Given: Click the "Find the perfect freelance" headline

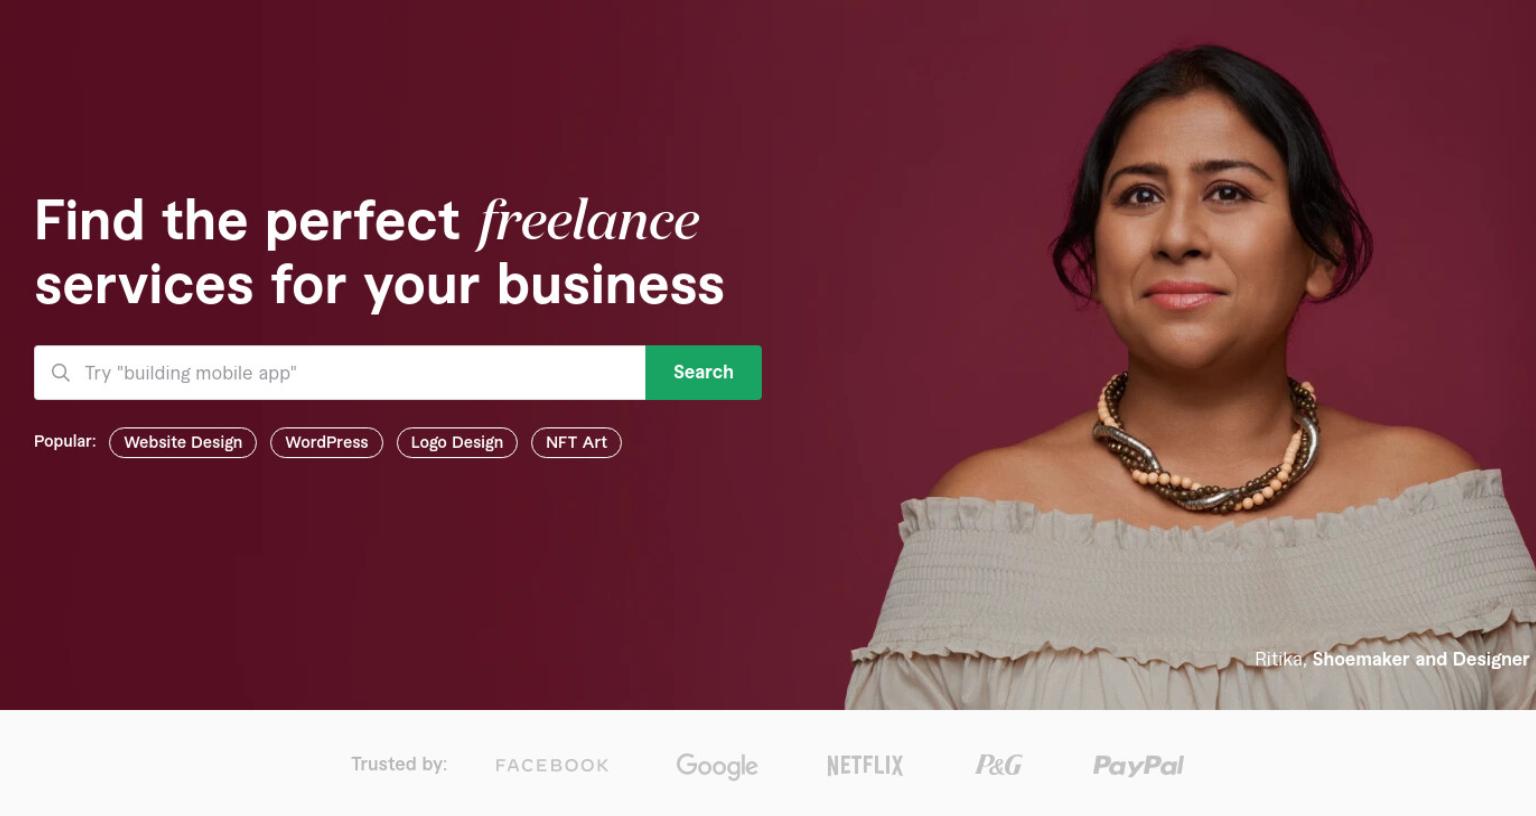Looking at the screenshot, I should pos(367,220).
